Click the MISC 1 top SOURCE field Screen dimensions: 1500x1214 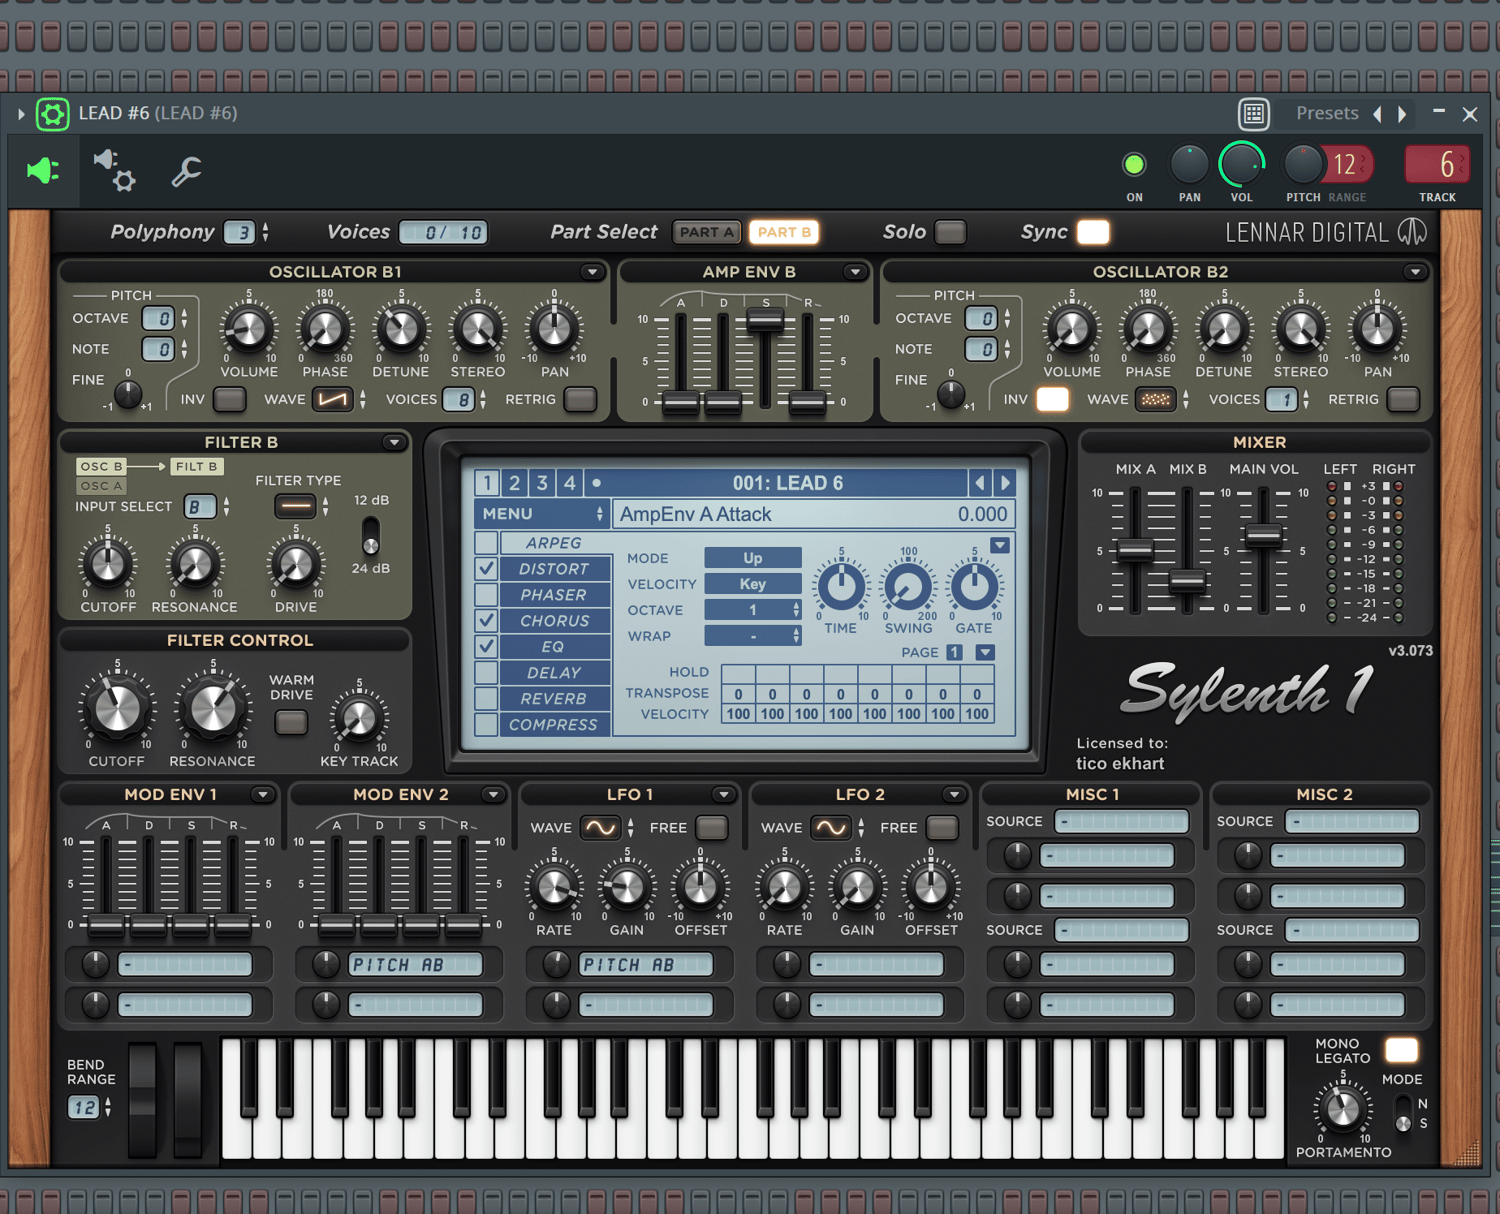1122,822
